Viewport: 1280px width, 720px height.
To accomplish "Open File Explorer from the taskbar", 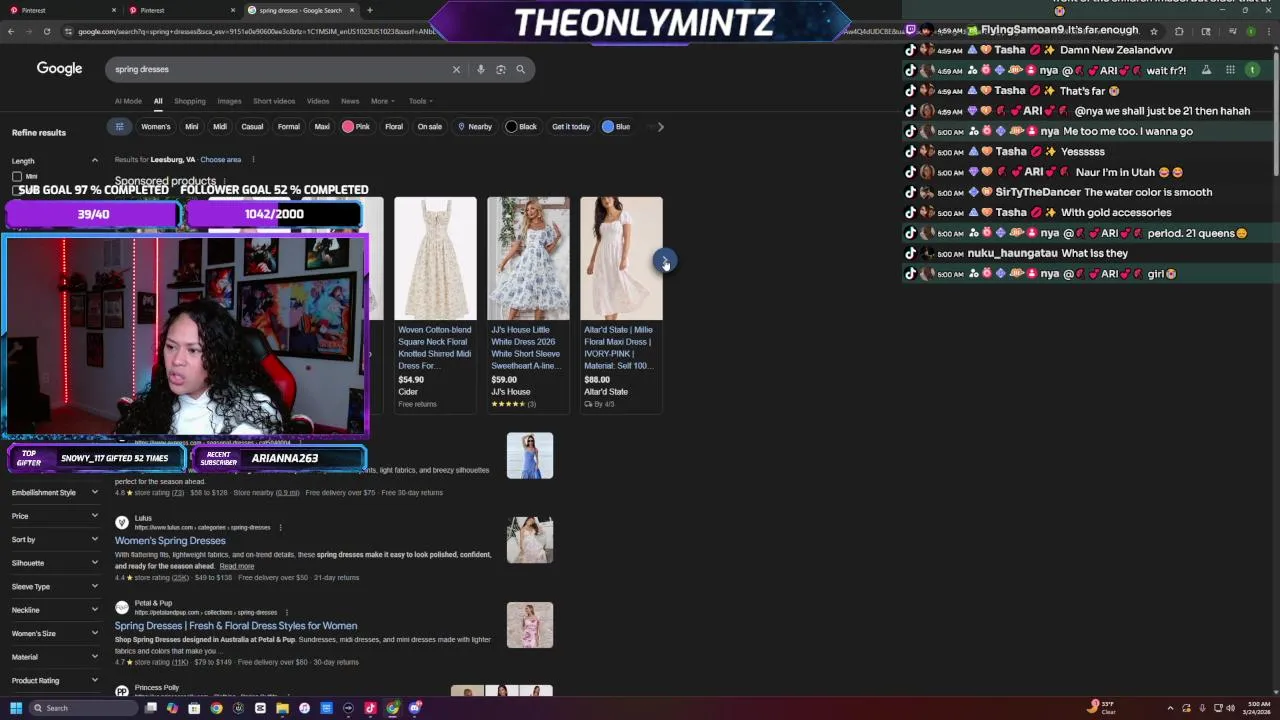I will tap(282, 708).
